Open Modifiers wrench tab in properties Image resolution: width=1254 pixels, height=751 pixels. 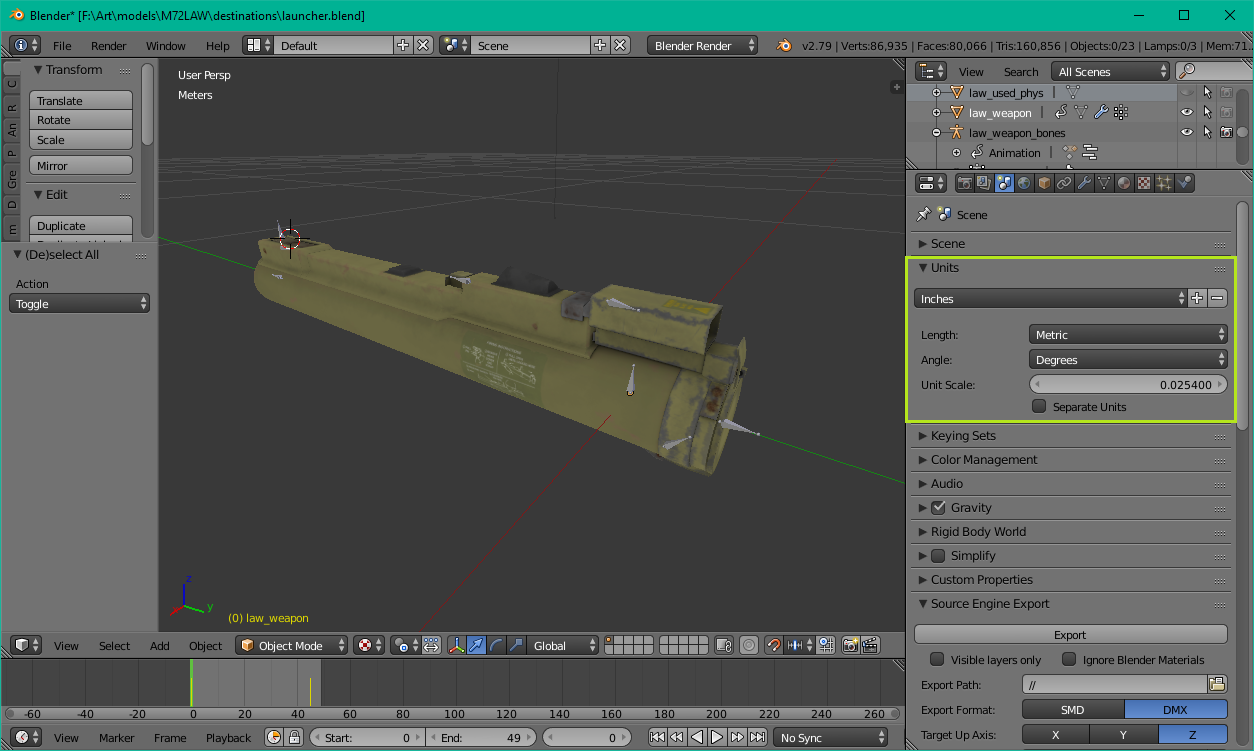[1084, 183]
